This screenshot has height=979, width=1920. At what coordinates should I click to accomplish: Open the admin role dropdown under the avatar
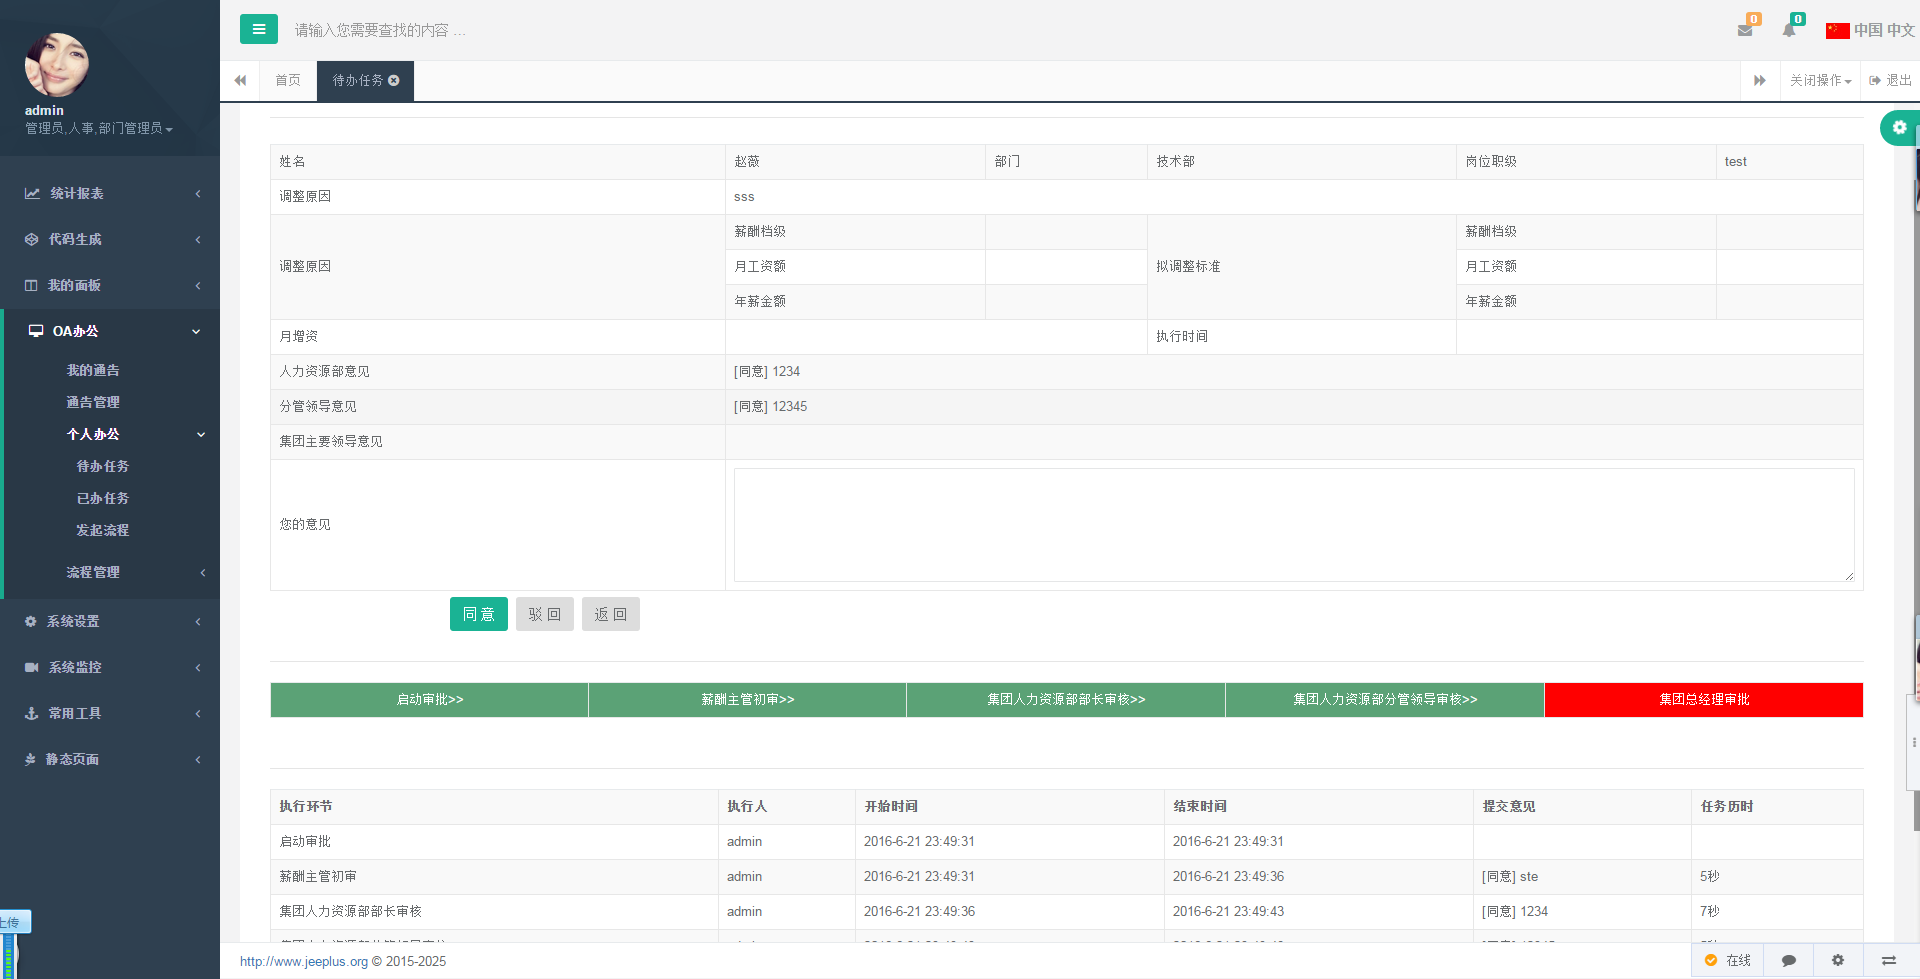click(99, 128)
